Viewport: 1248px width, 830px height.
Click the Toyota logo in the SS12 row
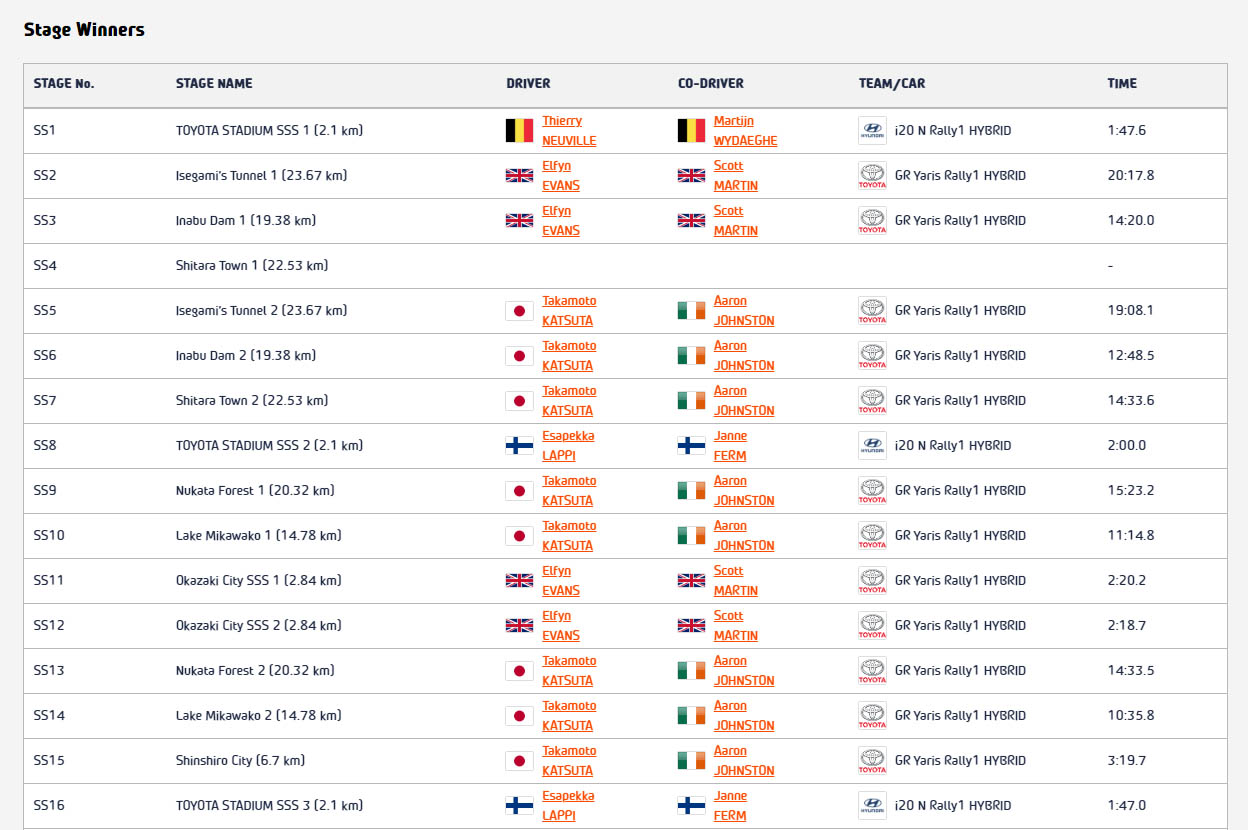(x=872, y=626)
